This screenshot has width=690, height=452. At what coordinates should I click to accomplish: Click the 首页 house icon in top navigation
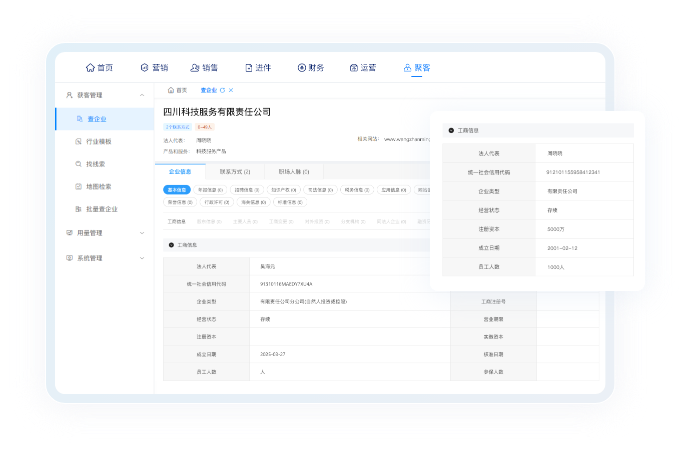[x=90, y=68]
